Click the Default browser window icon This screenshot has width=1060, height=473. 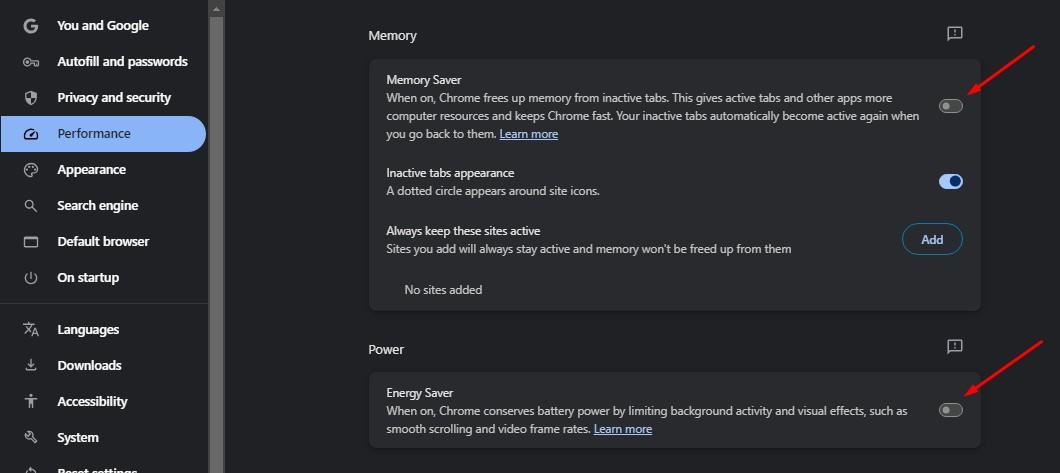[31, 242]
